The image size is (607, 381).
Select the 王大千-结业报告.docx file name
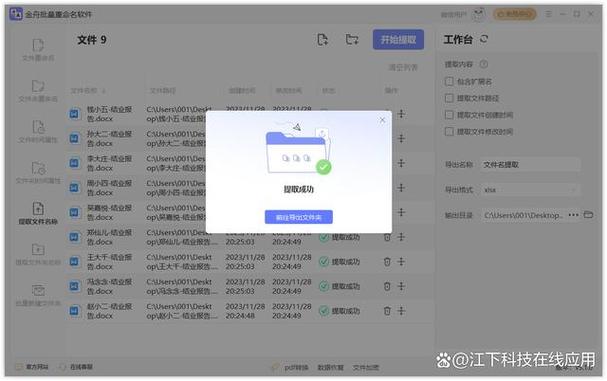(x=109, y=262)
